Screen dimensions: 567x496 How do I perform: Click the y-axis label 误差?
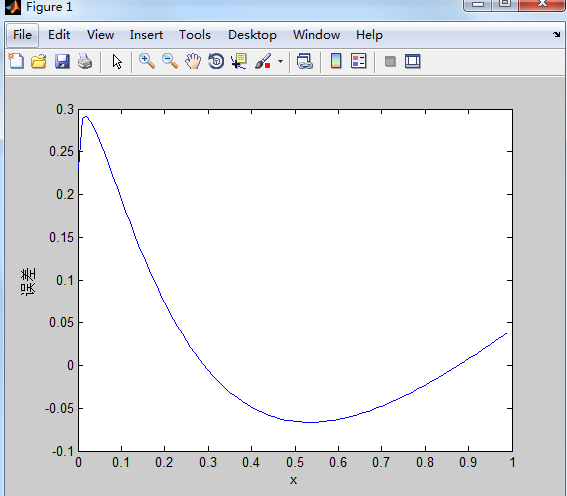coord(28,282)
